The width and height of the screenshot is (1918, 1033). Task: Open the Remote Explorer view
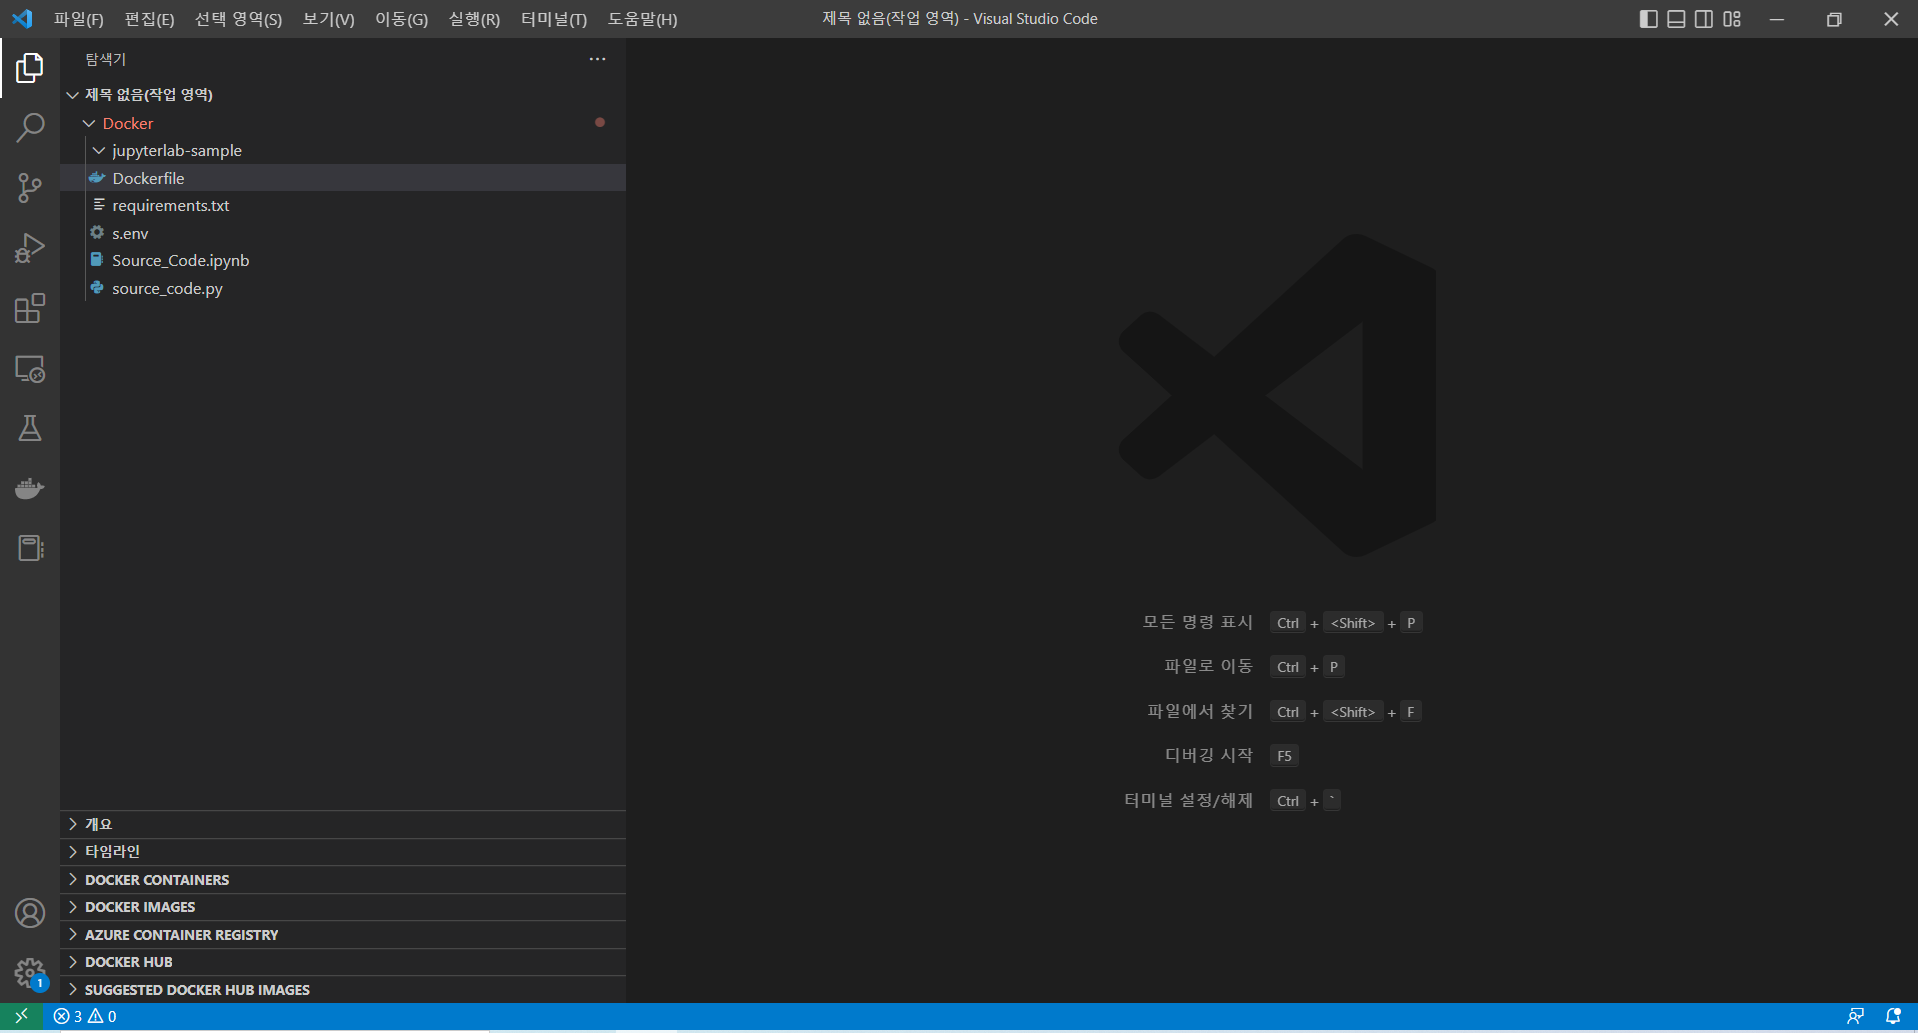click(30, 369)
